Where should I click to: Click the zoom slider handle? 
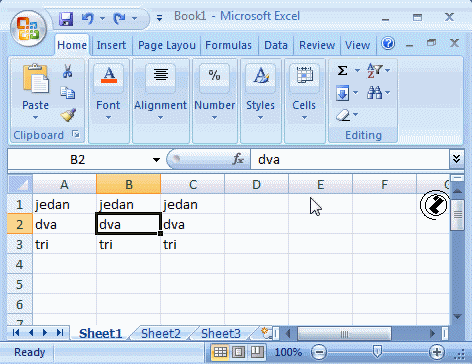click(x=377, y=351)
